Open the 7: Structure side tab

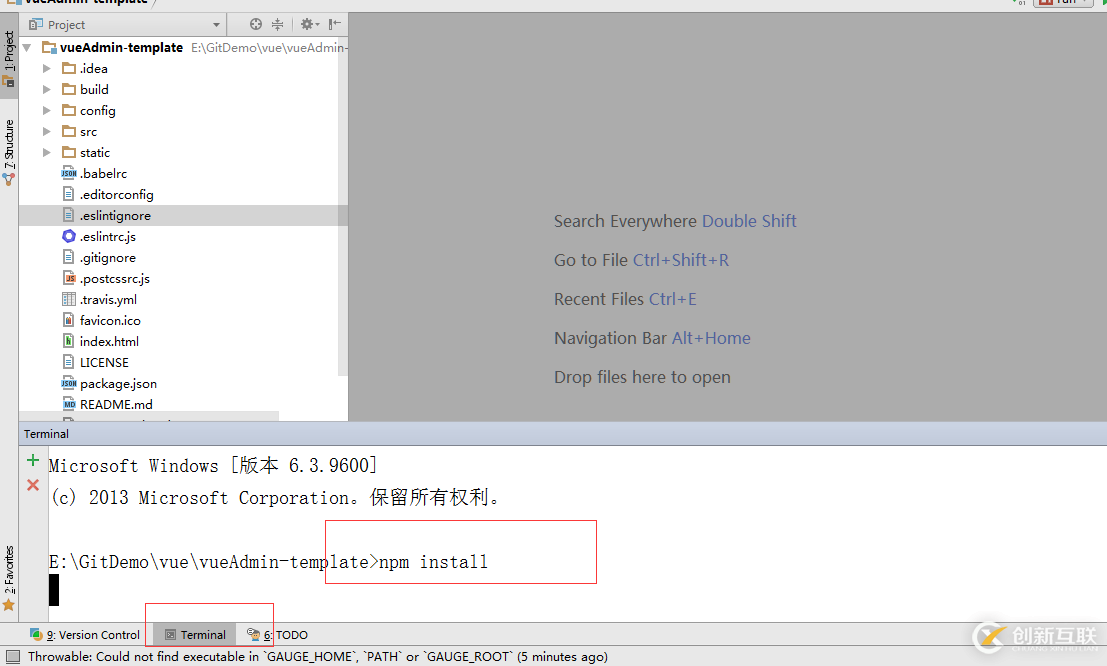9,151
